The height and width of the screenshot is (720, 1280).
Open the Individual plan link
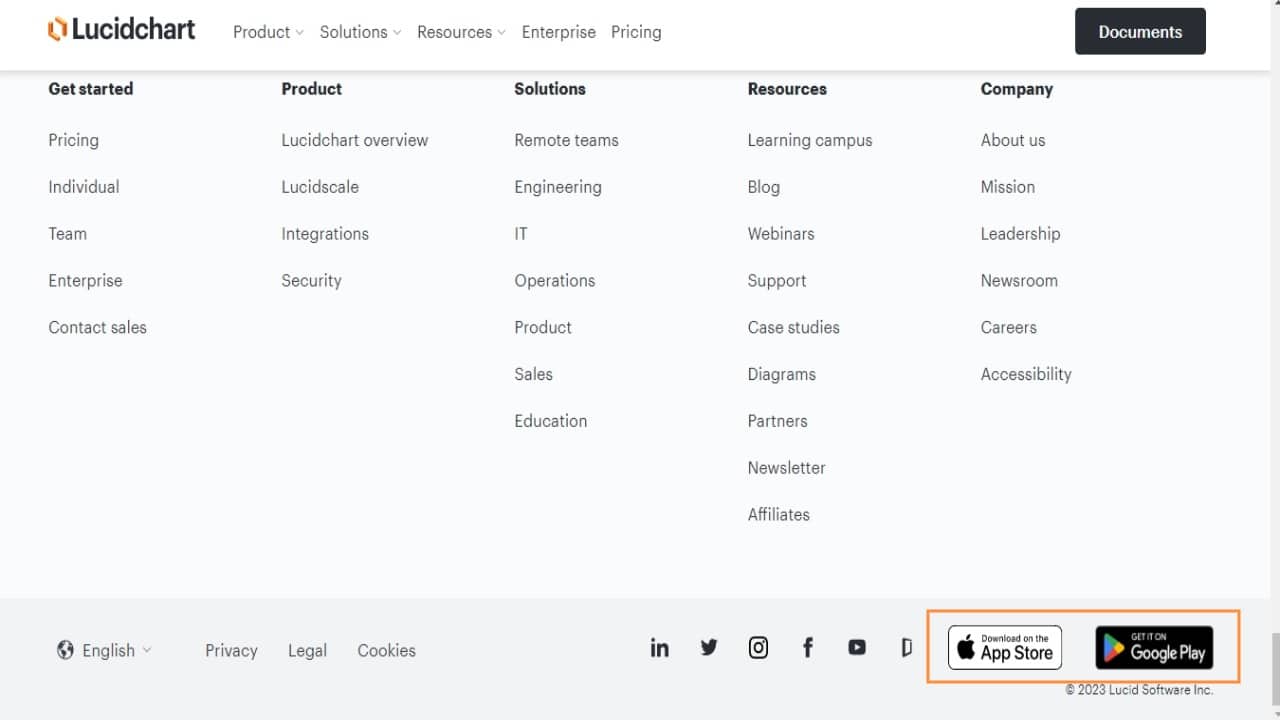point(84,187)
